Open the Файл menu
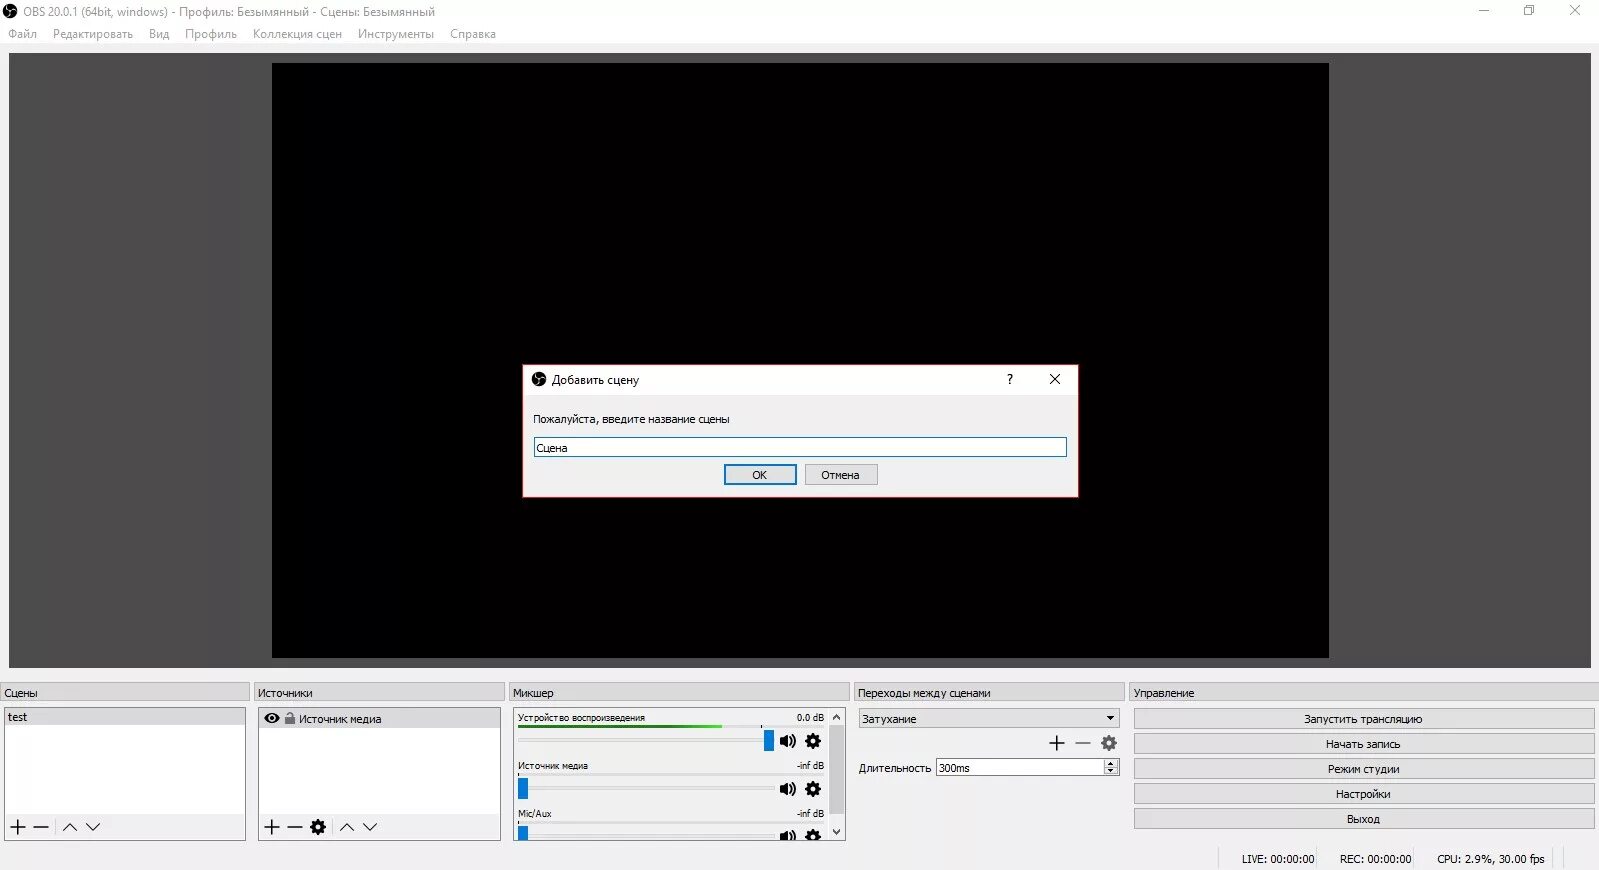This screenshot has width=1599, height=870. 23,34
